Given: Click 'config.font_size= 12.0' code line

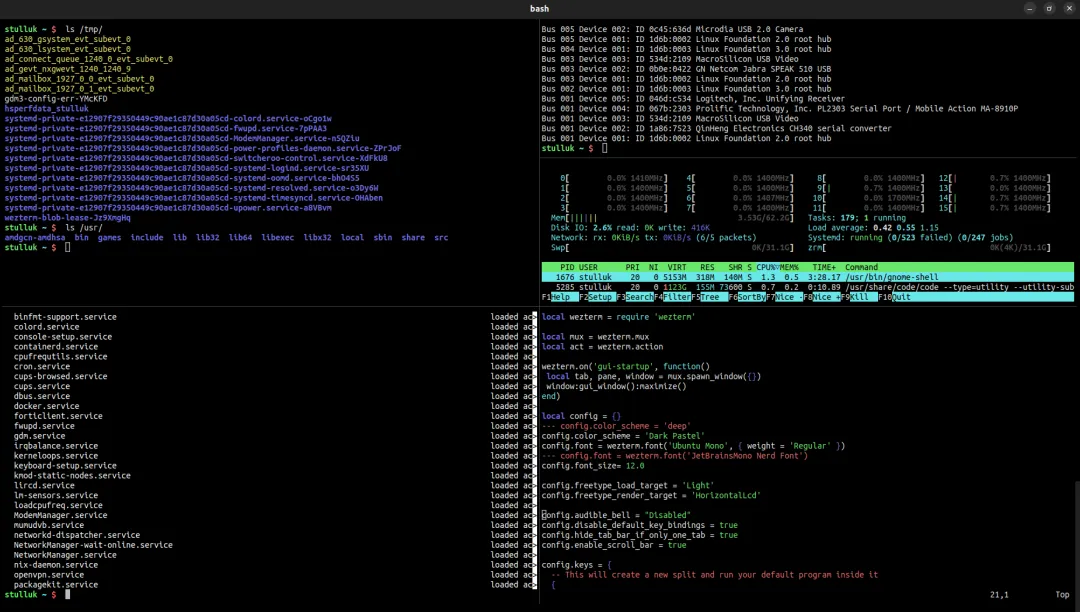Looking at the screenshot, I should 593,465.
